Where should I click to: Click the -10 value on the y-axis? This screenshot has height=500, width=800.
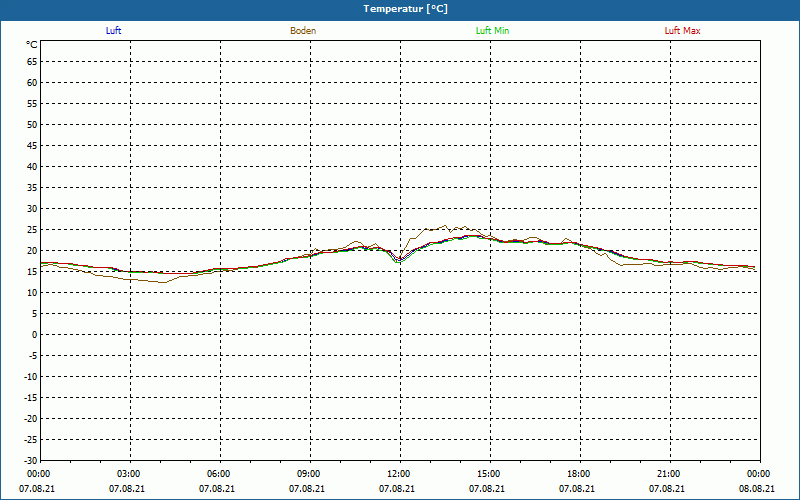point(31,377)
